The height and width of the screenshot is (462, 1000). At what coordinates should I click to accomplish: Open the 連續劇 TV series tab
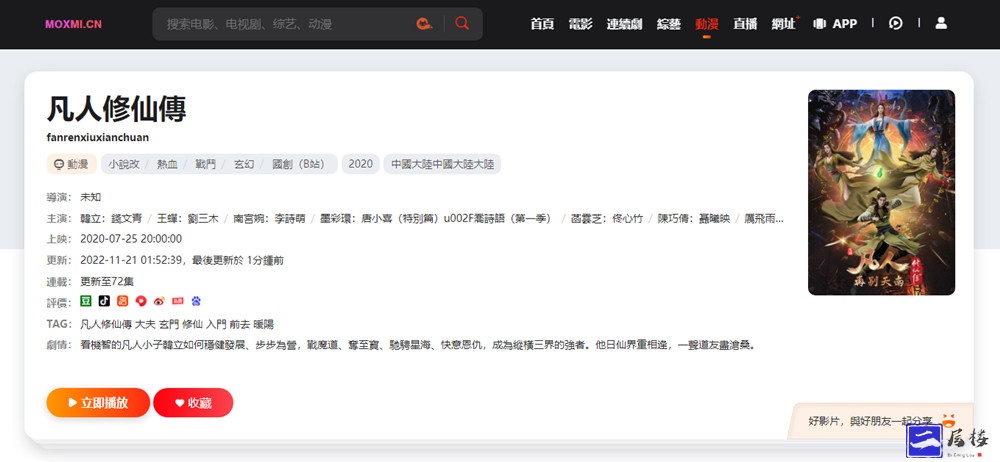coord(625,24)
